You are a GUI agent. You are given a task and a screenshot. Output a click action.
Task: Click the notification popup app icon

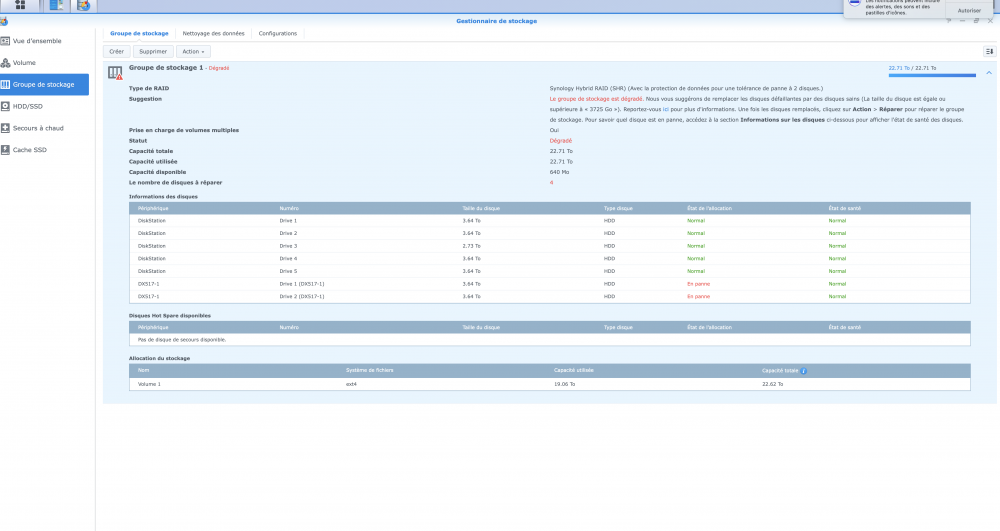(x=855, y=3)
